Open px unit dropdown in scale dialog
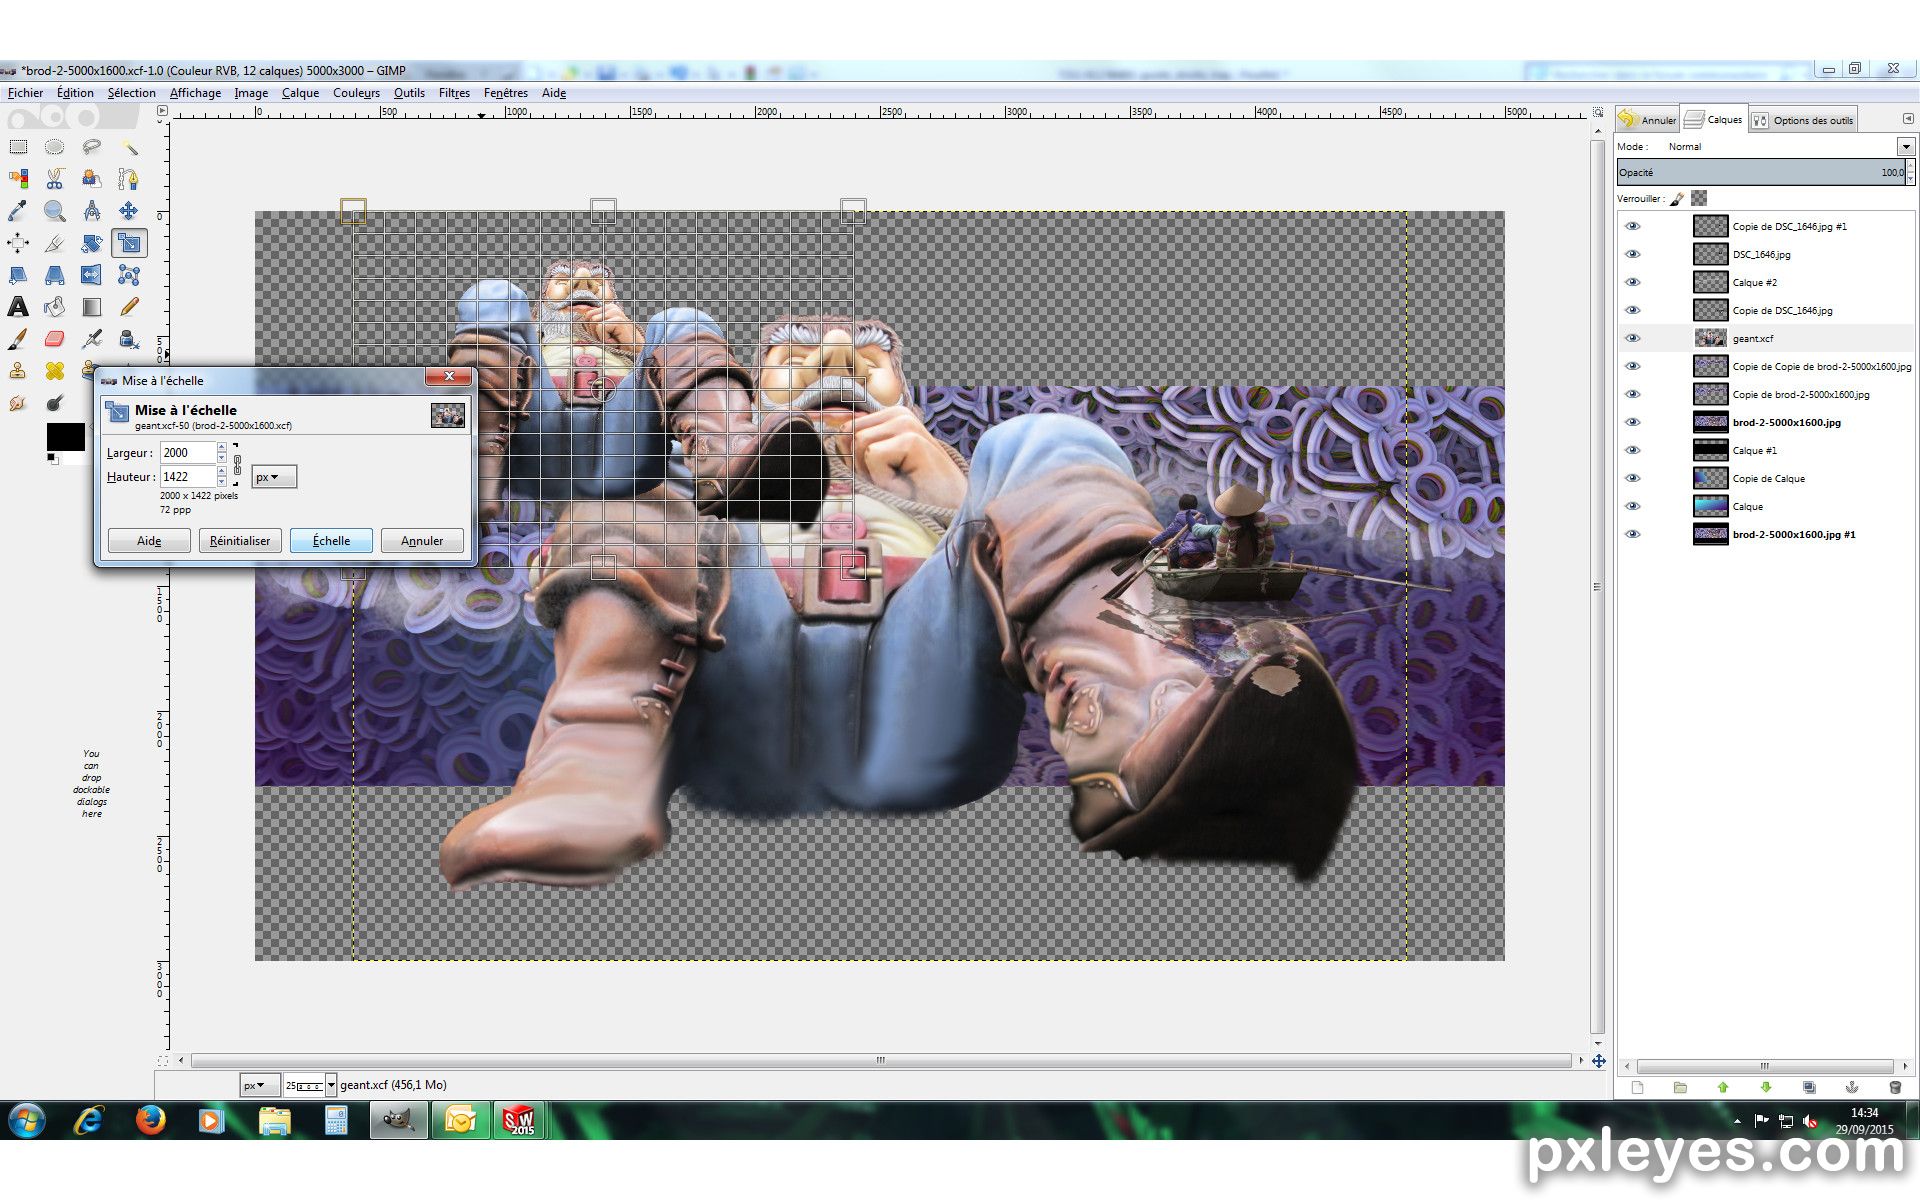The image size is (1920, 1200). pos(274,477)
